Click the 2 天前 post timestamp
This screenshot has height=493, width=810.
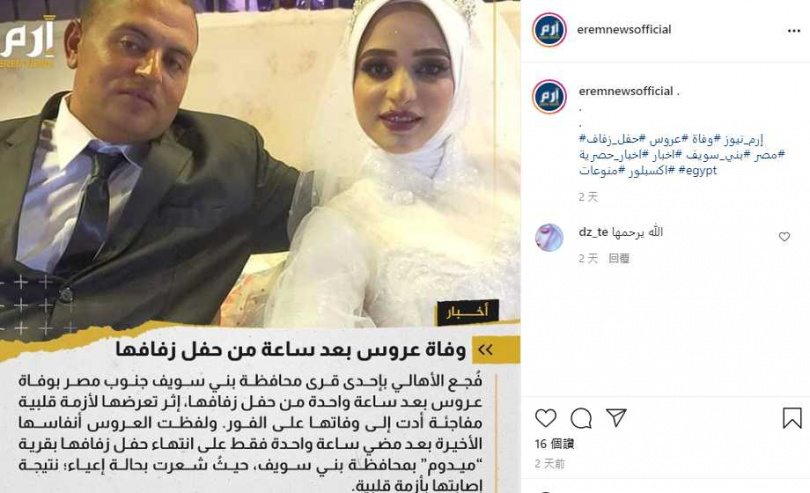point(550,464)
